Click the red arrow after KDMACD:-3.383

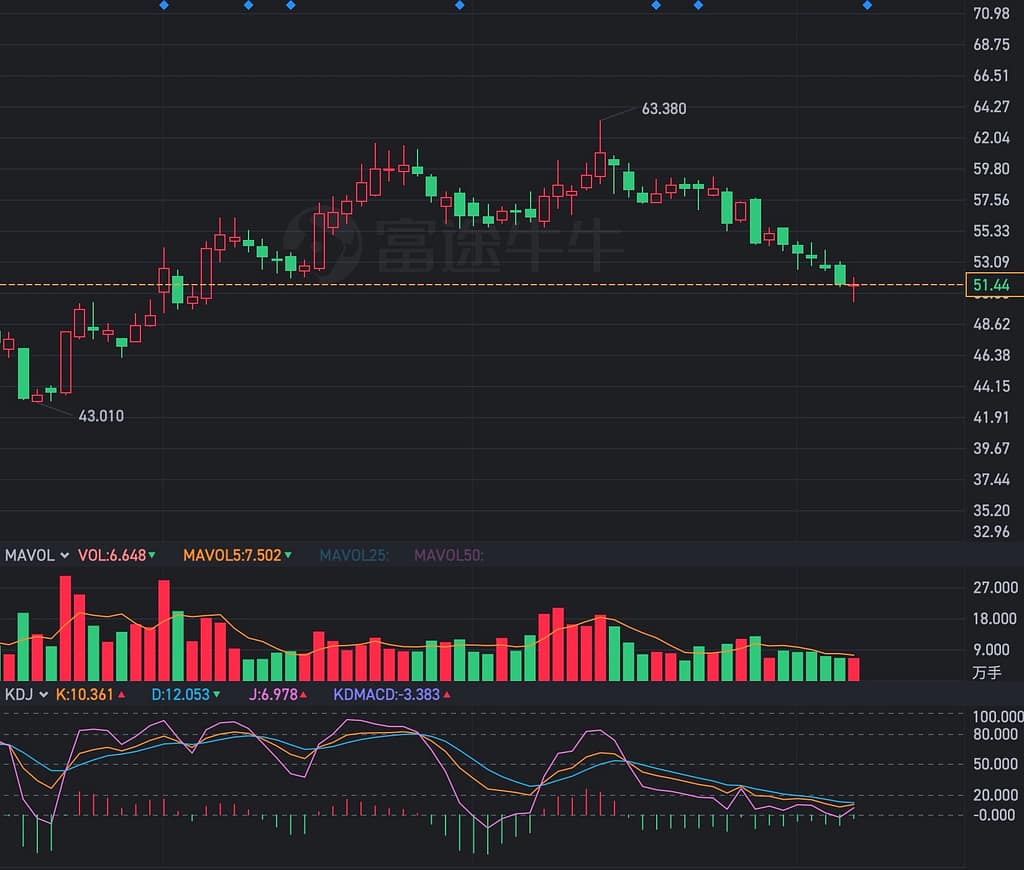point(447,694)
